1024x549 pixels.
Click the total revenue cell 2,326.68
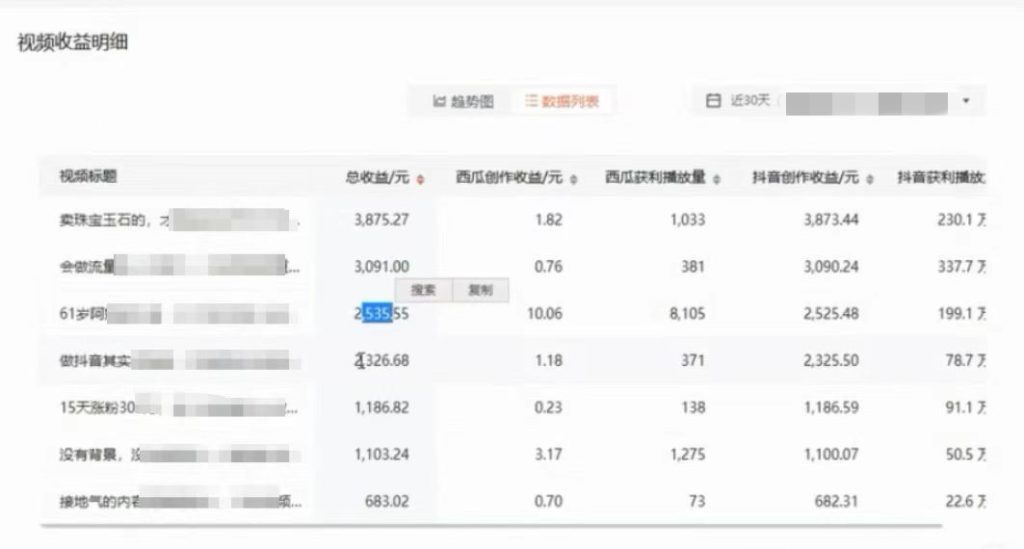click(x=381, y=360)
